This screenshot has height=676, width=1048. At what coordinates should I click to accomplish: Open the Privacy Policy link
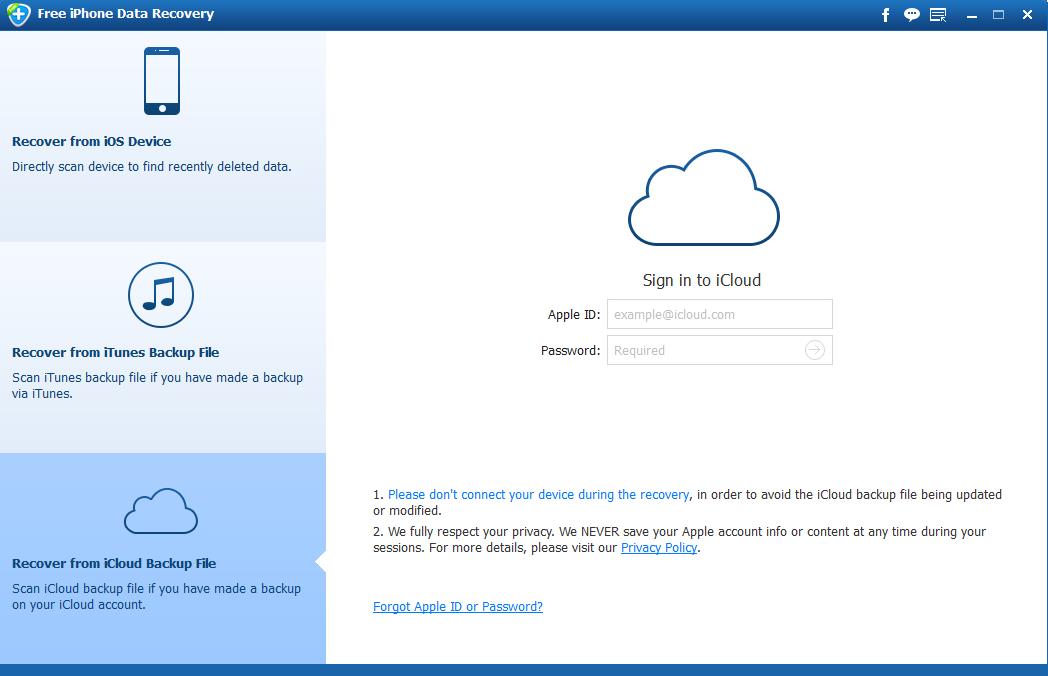[659, 548]
